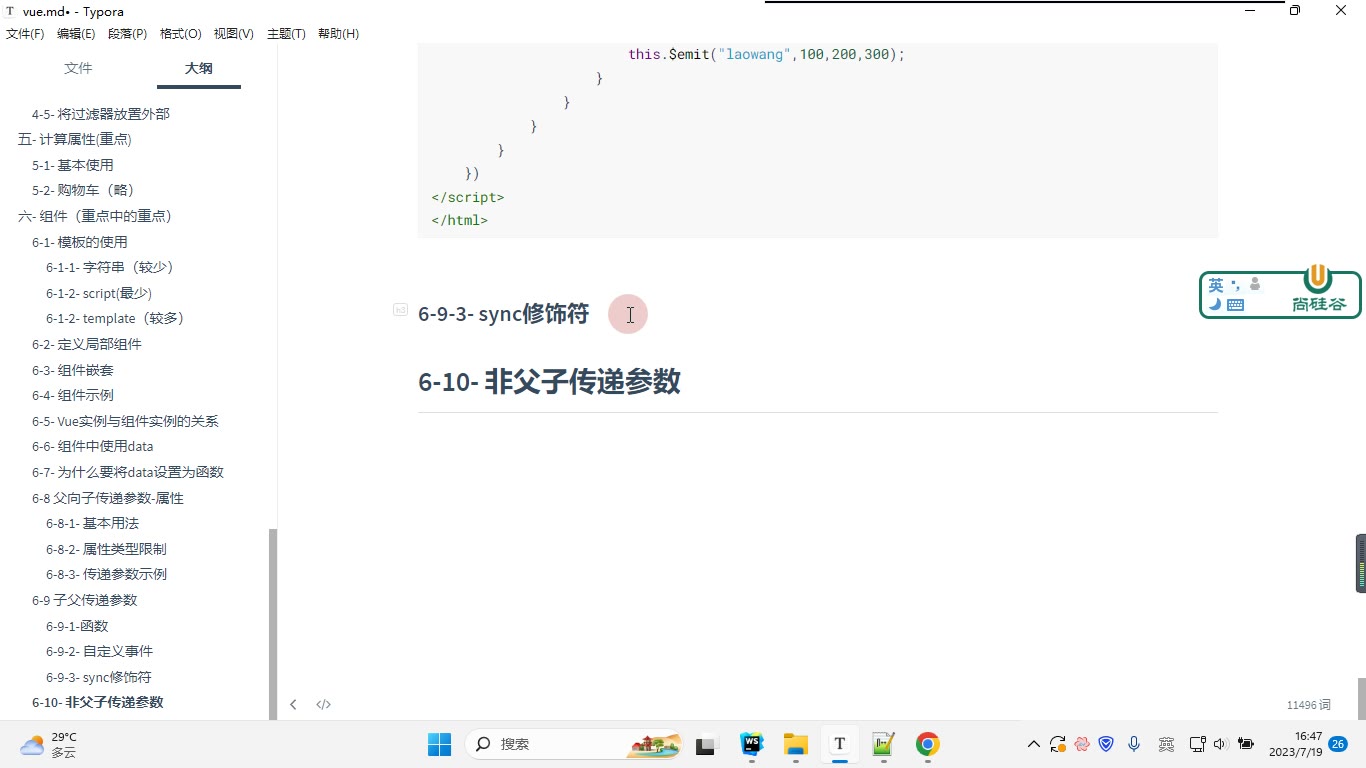
Task: Go to outline heading 五- 计算属性(重点)
Action: (75, 139)
